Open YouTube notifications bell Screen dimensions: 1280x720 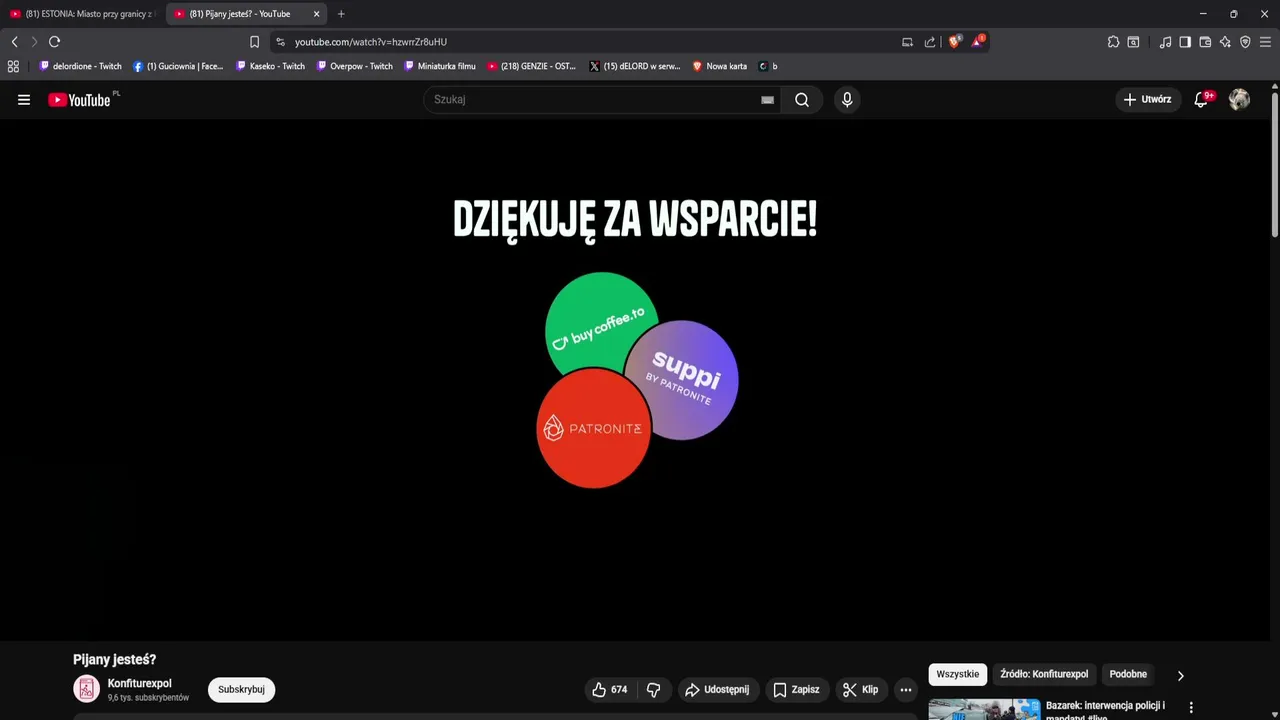click(1201, 100)
